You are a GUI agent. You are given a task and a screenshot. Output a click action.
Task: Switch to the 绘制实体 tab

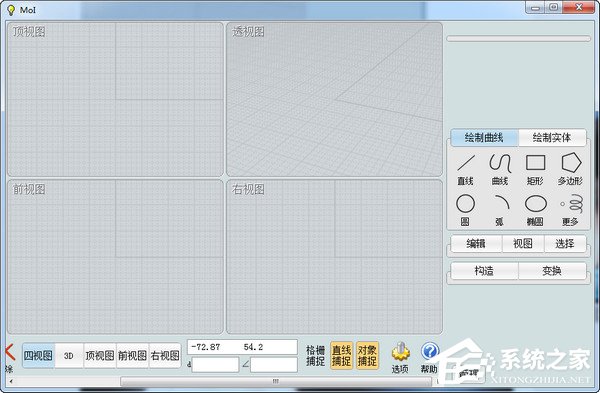click(x=552, y=137)
